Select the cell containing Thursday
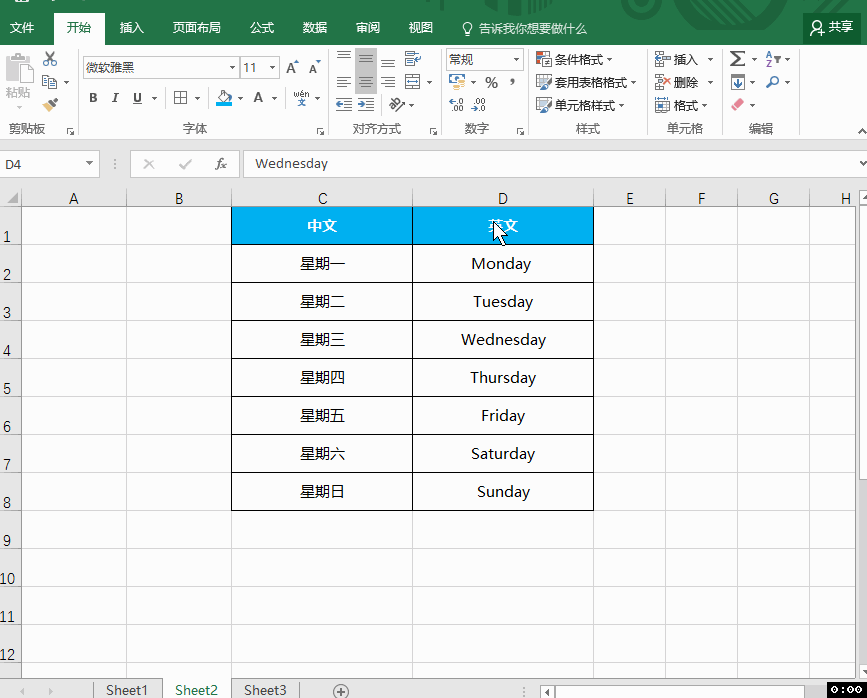867x698 pixels. click(x=502, y=378)
